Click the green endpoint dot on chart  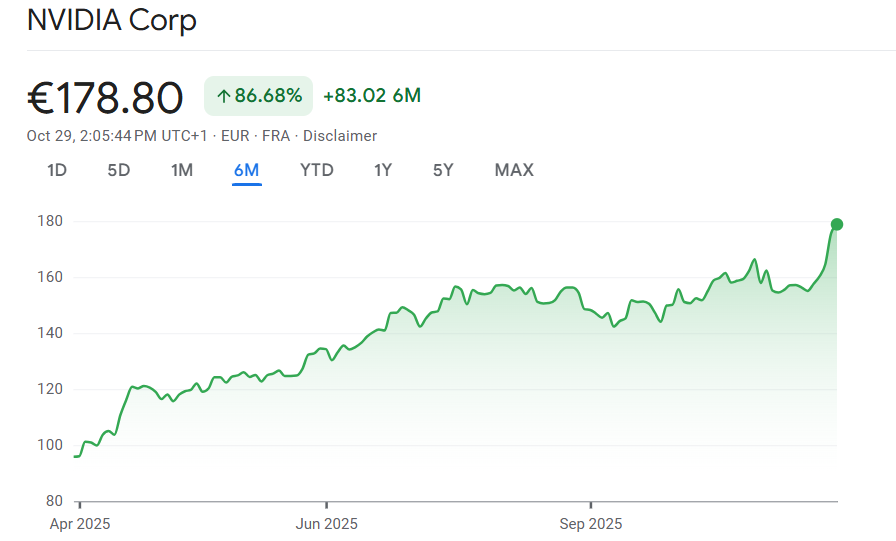coord(837,224)
